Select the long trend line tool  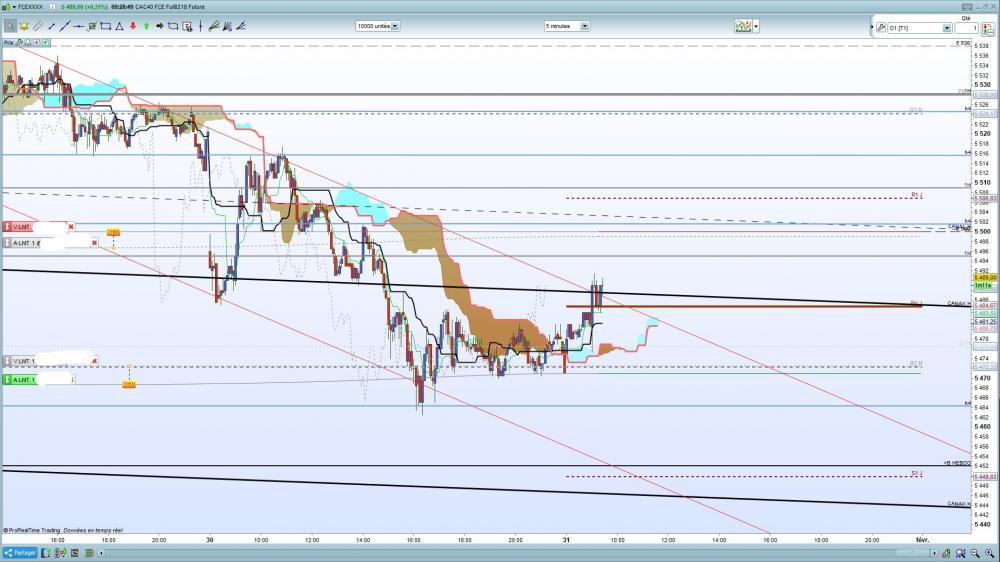pos(65,26)
